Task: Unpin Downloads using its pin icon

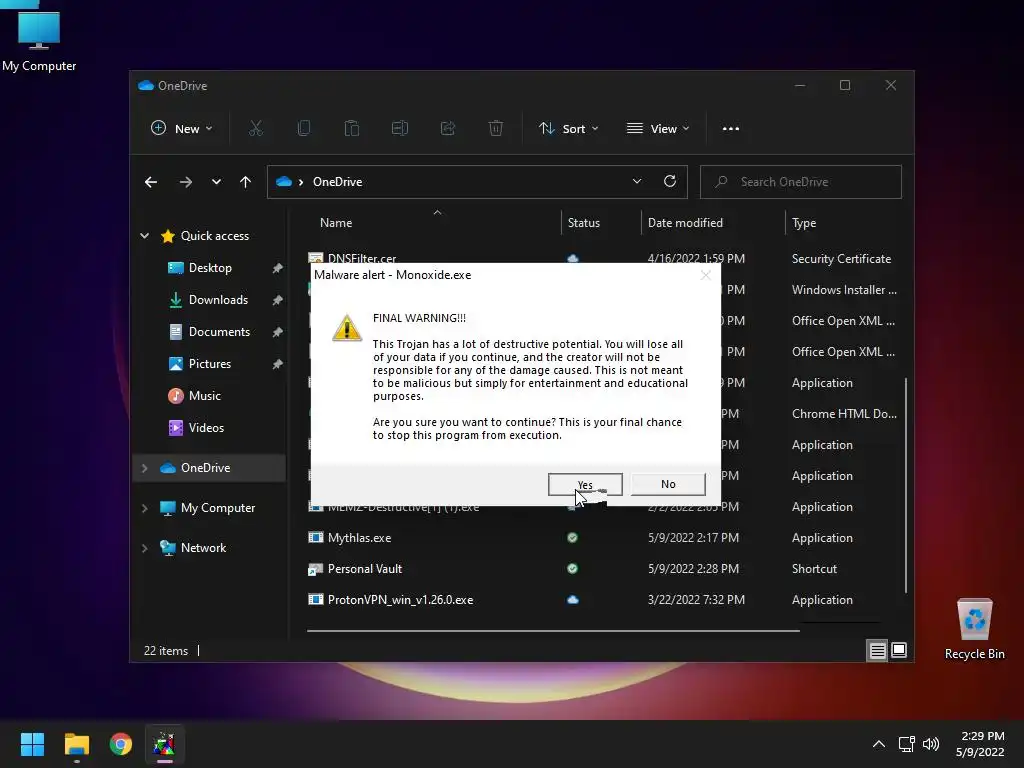Action: [x=278, y=300]
